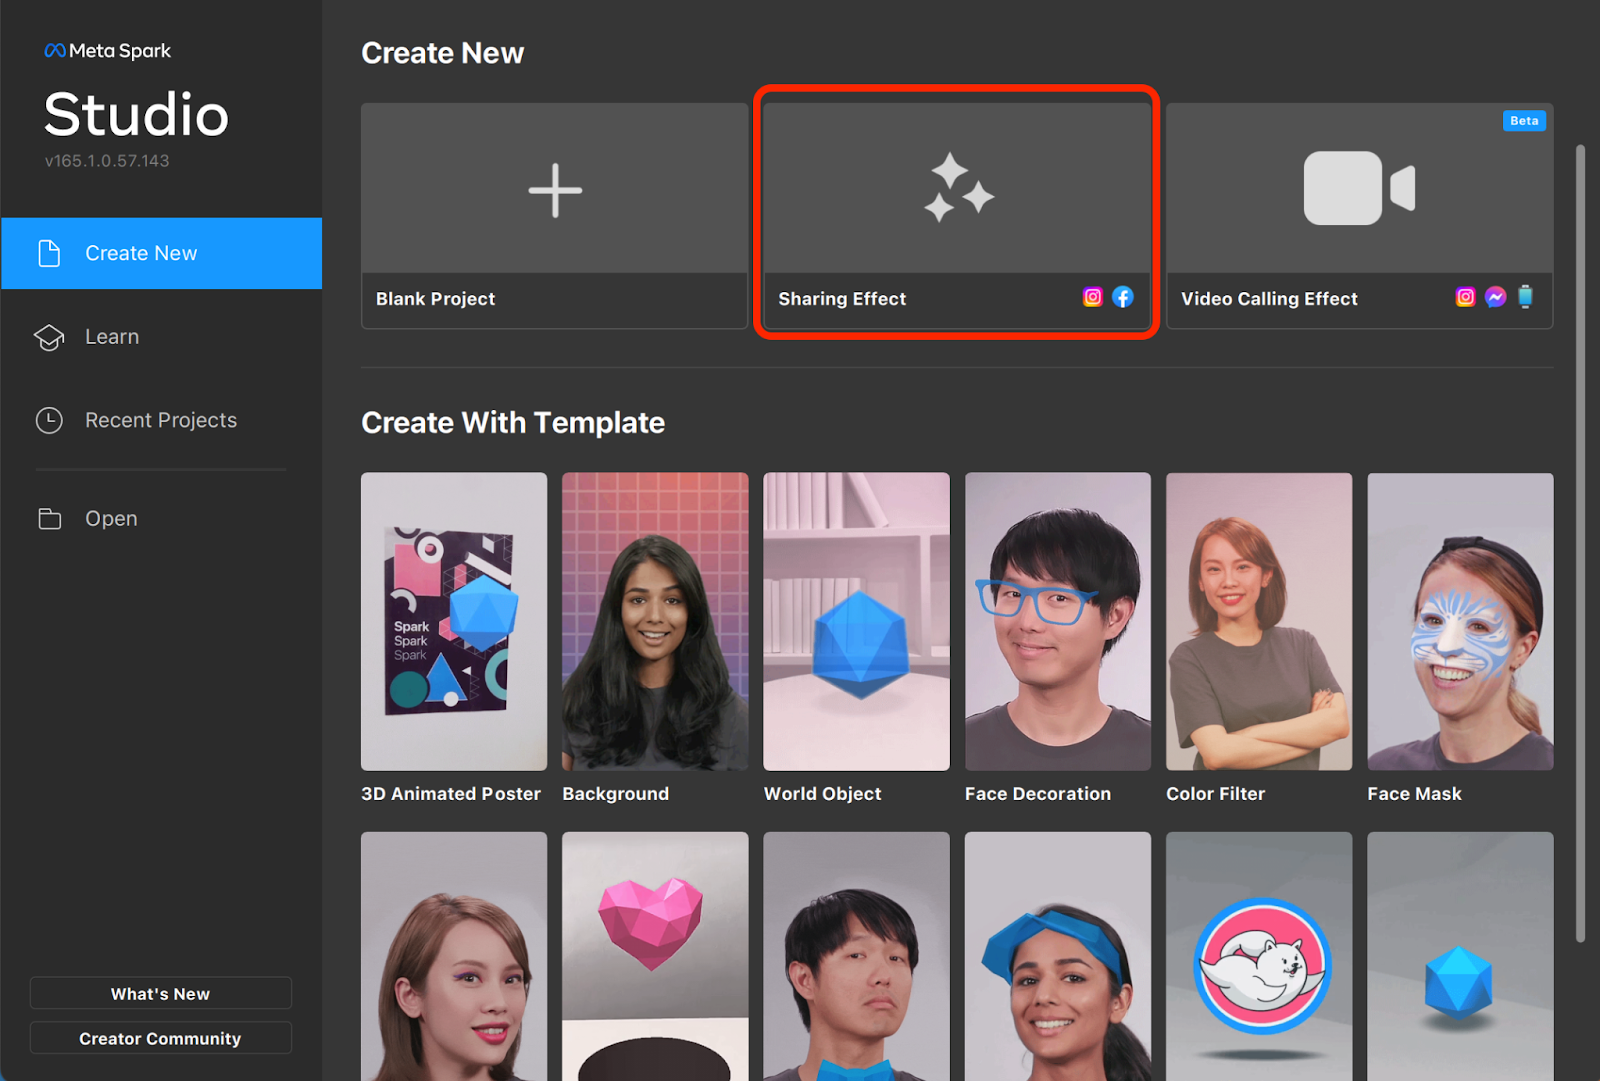Open the Face Mask template thumbnail
Image resolution: width=1600 pixels, height=1081 pixels.
[x=1460, y=621]
